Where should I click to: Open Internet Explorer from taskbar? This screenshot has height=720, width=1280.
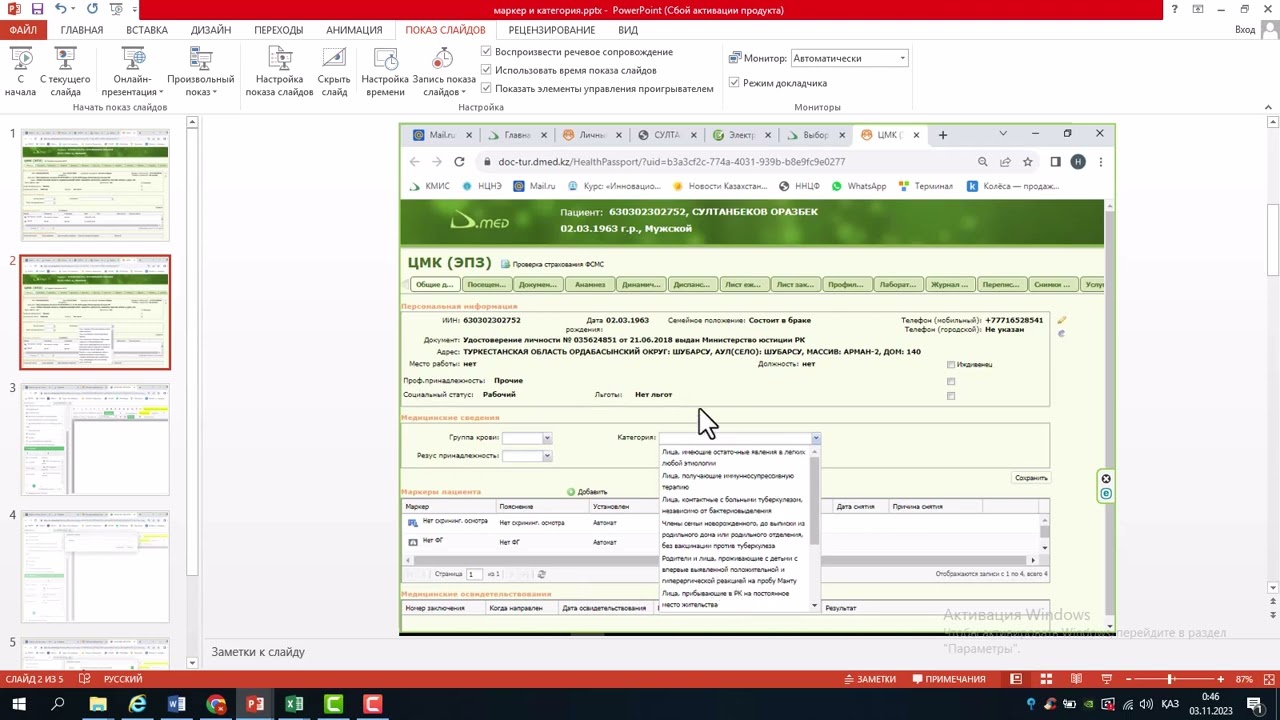click(x=137, y=705)
